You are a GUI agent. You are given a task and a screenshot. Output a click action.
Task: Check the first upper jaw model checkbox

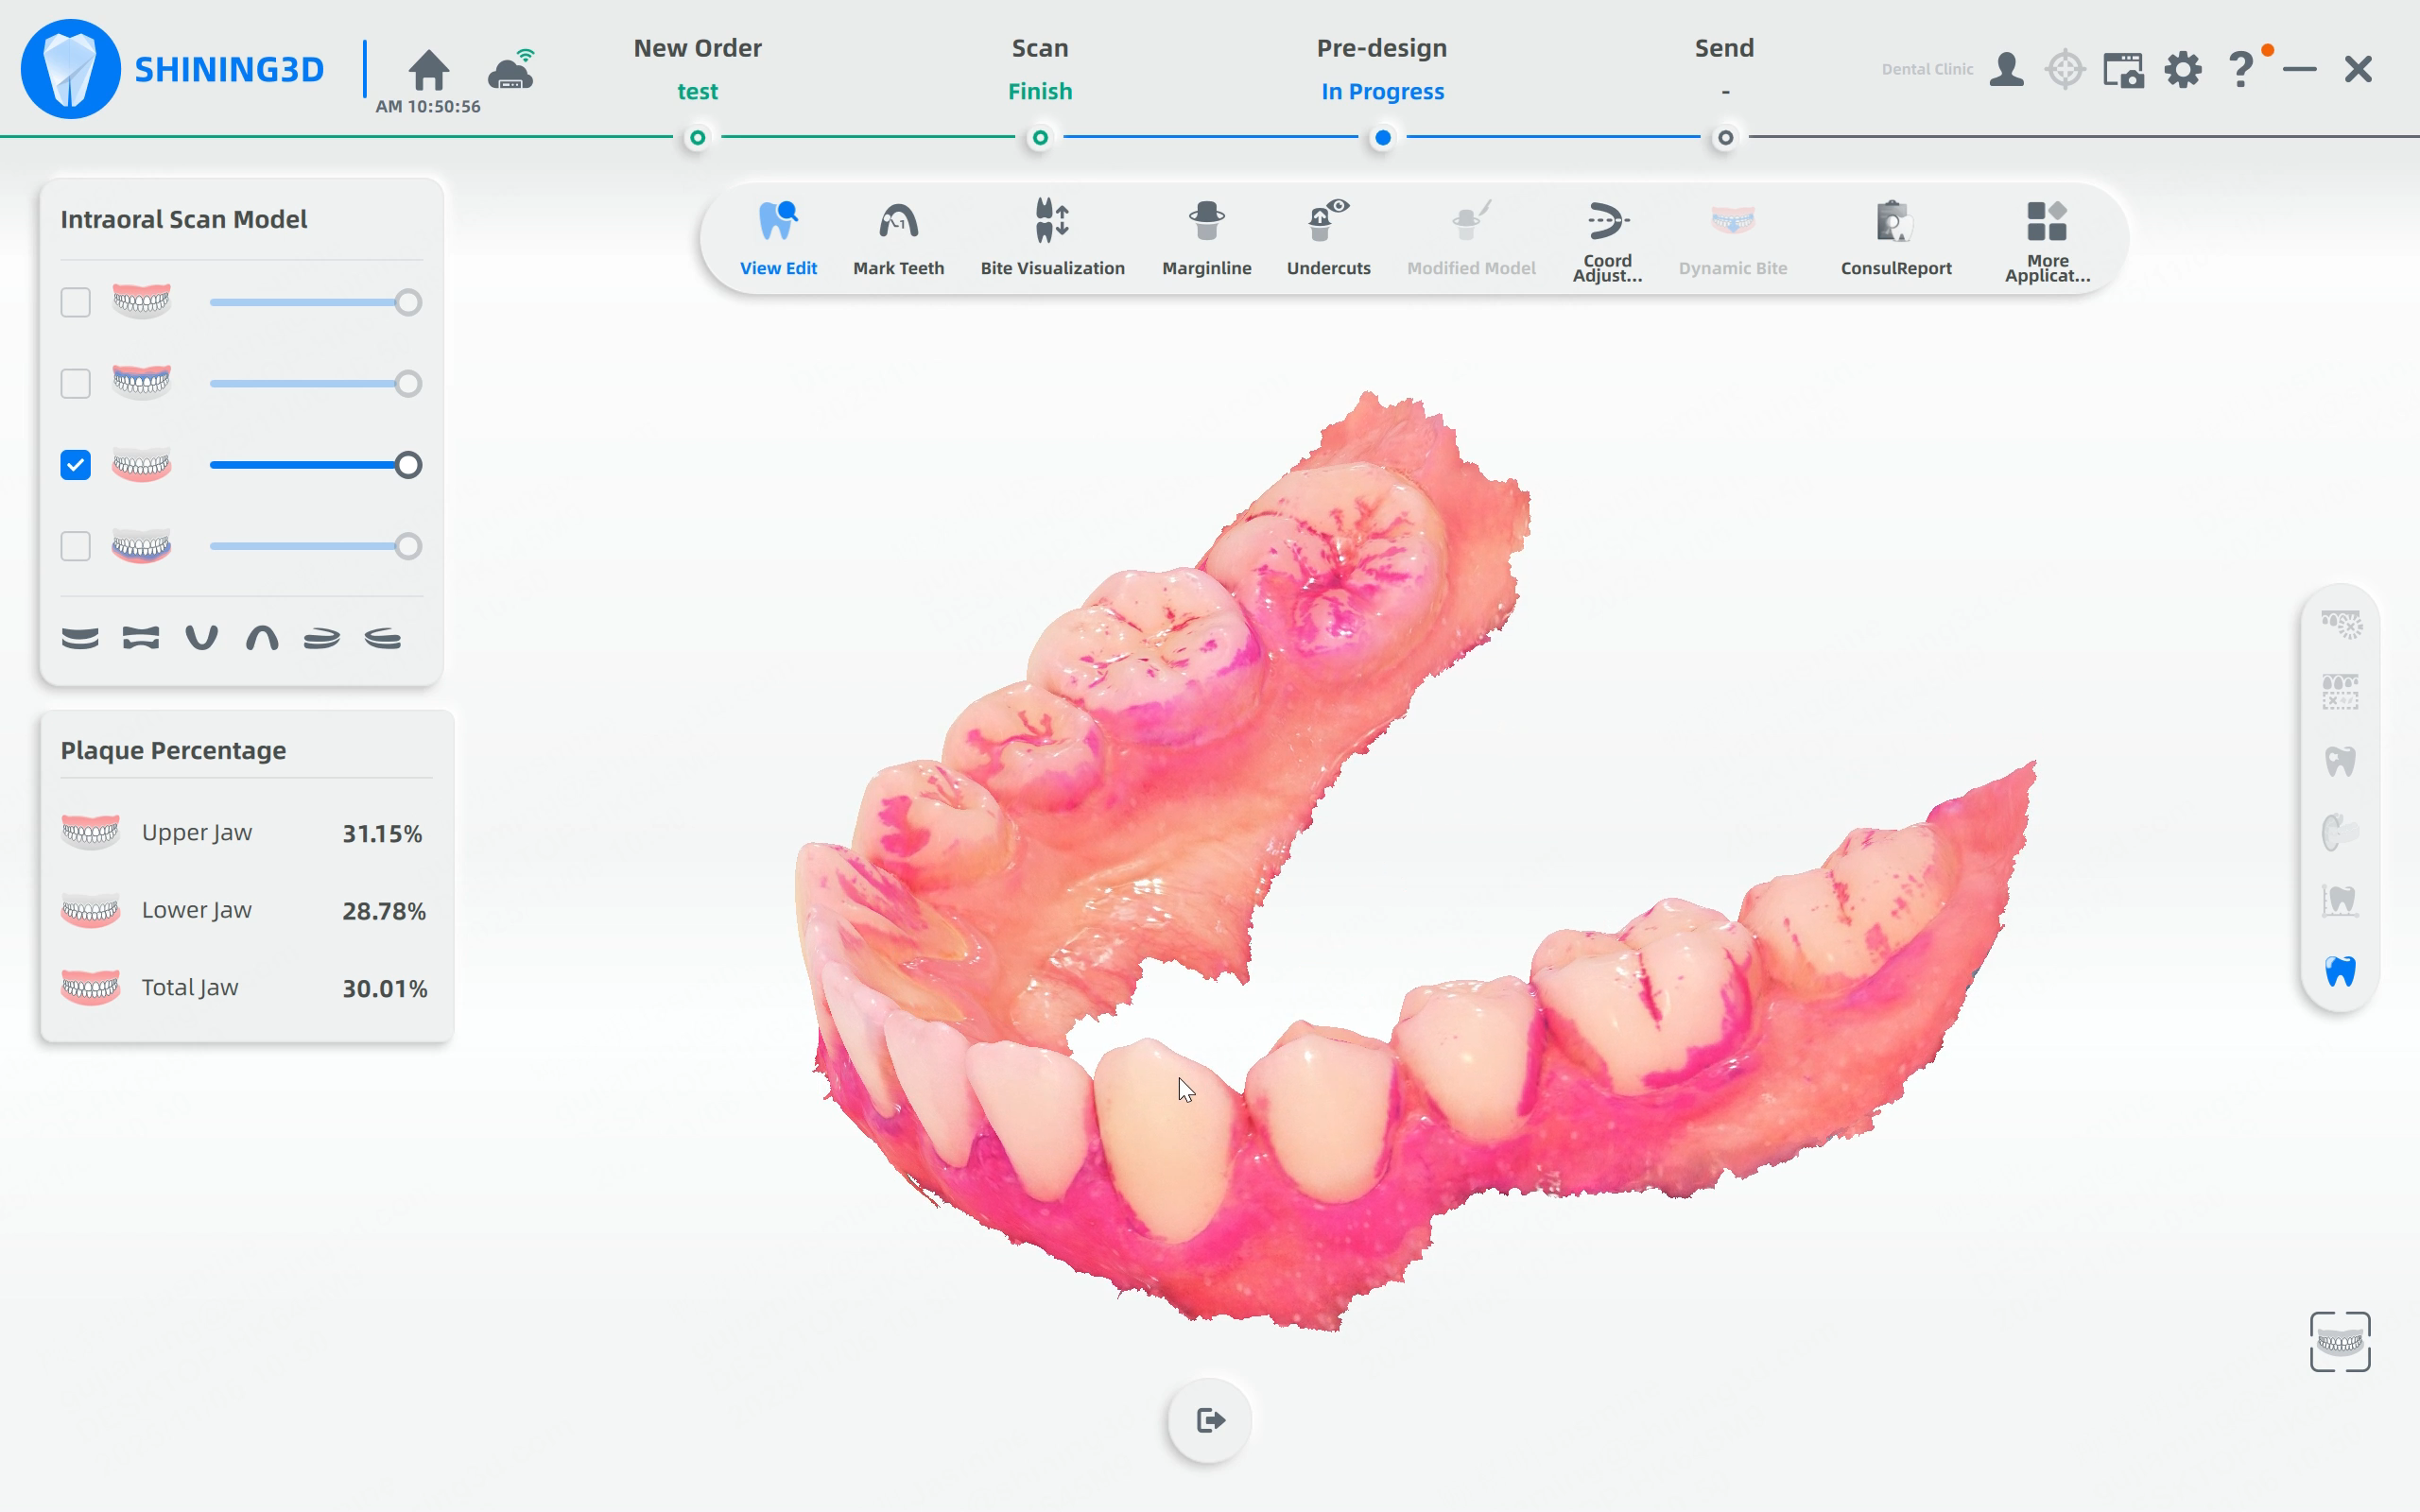[x=76, y=302]
